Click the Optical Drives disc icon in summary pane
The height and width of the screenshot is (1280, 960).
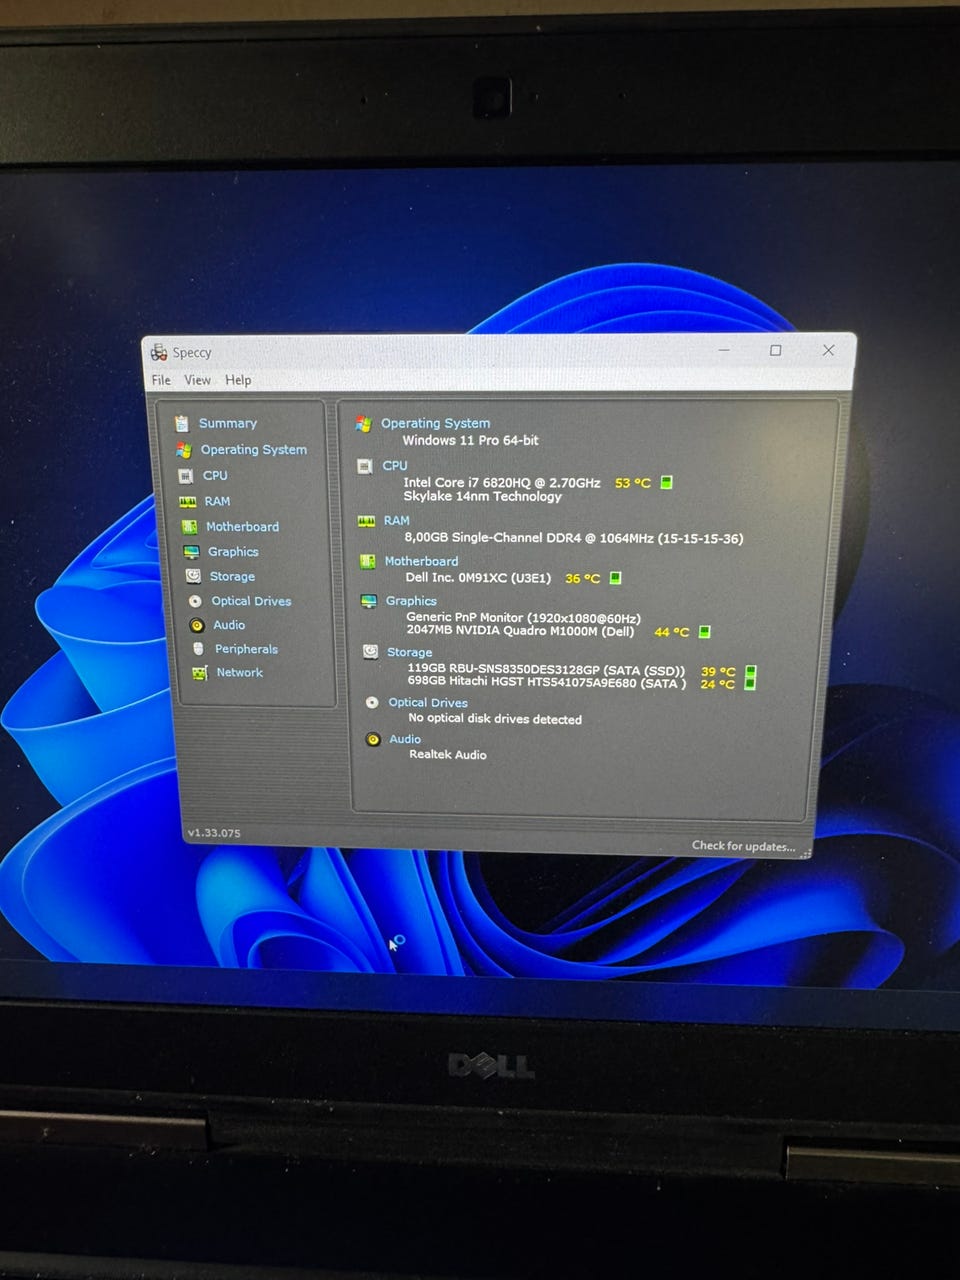coord(372,703)
